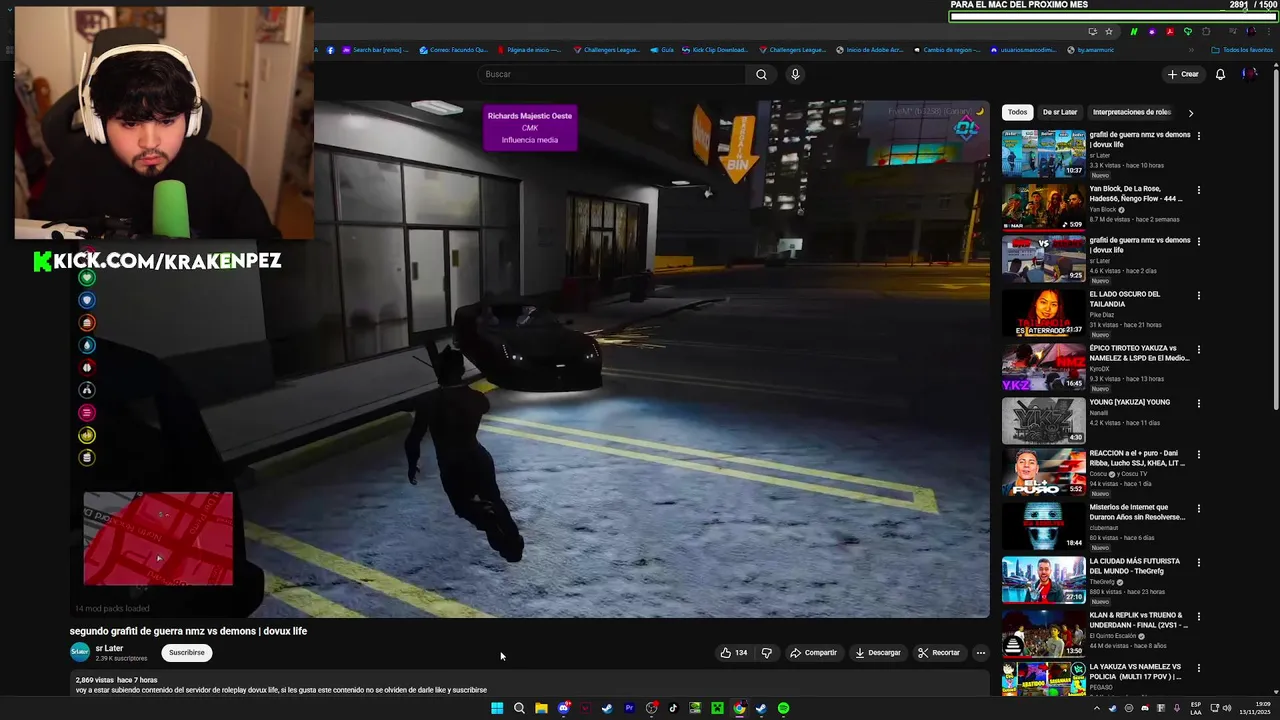Open options menu for Misterios de Internet video
The height and width of the screenshot is (720, 1280).
coord(1198,509)
